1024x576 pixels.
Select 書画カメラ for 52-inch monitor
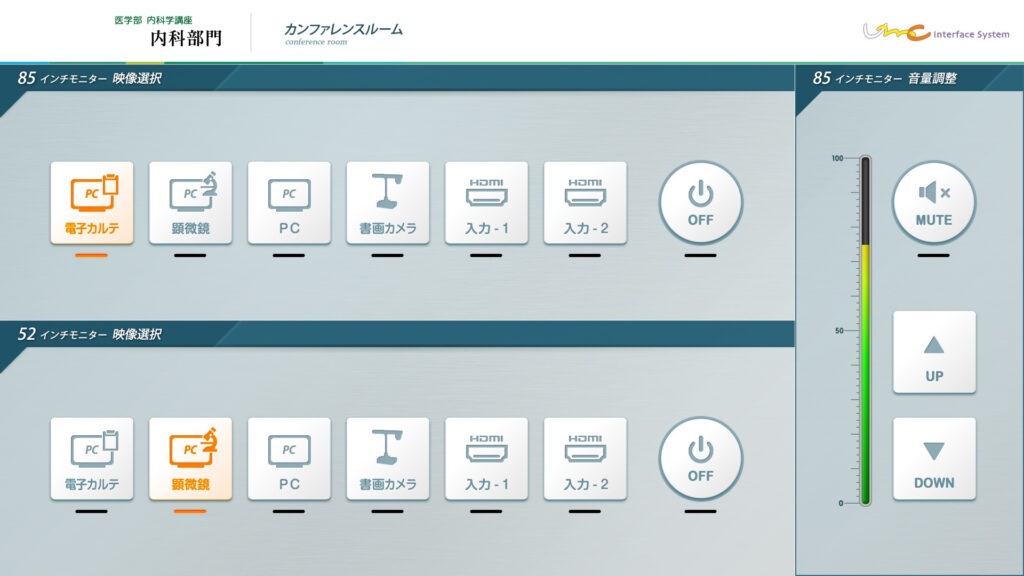point(388,459)
